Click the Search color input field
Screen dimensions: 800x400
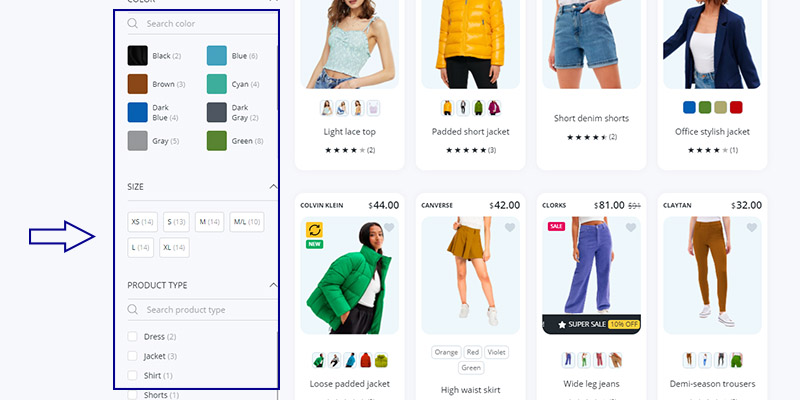203,23
